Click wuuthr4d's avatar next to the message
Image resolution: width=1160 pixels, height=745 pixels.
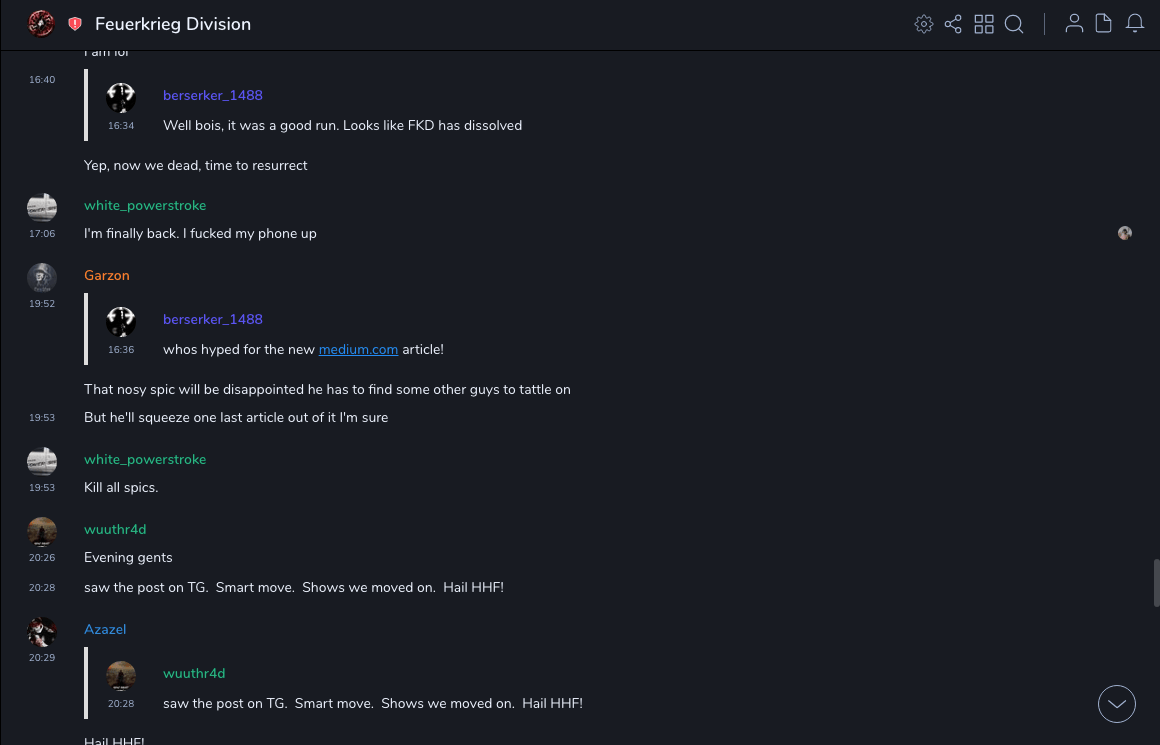click(x=42, y=531)
